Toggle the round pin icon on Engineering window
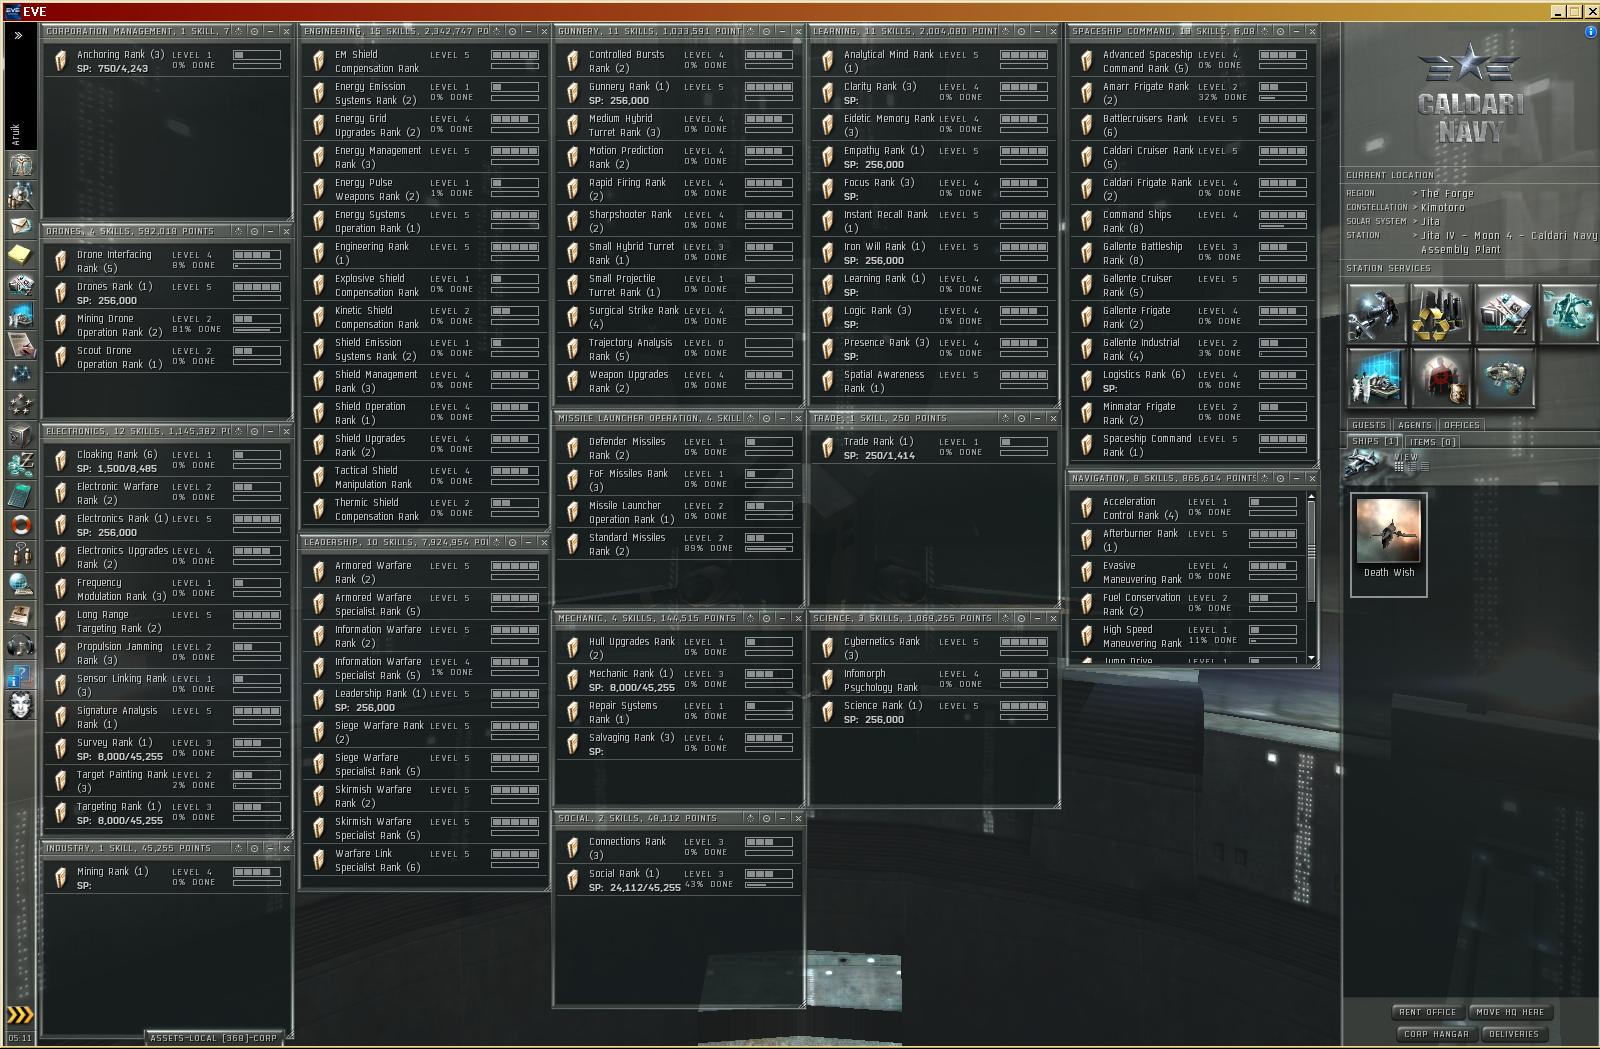This screenshot has width=1600, height=1049. pos(512,32)
